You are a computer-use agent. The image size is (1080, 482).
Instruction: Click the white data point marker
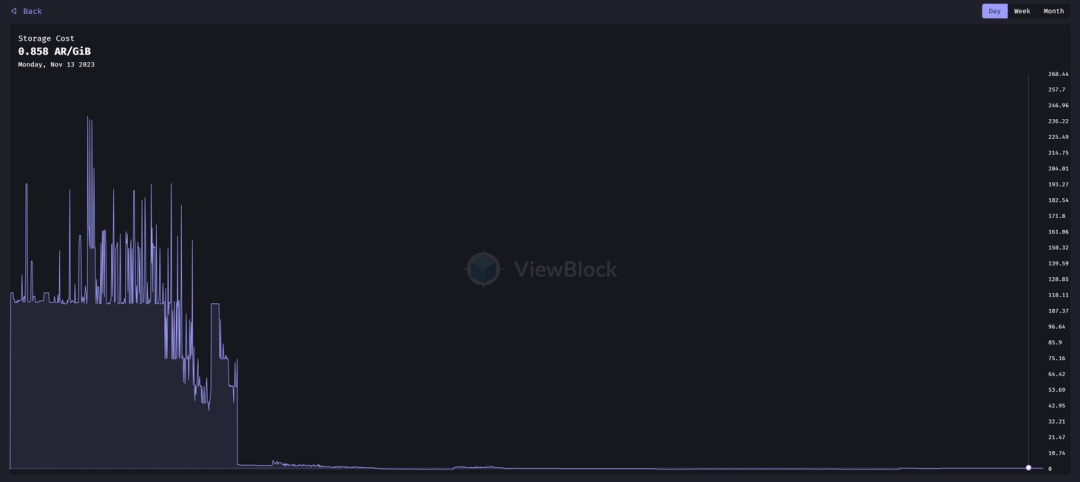click(x=1028, y=468)
